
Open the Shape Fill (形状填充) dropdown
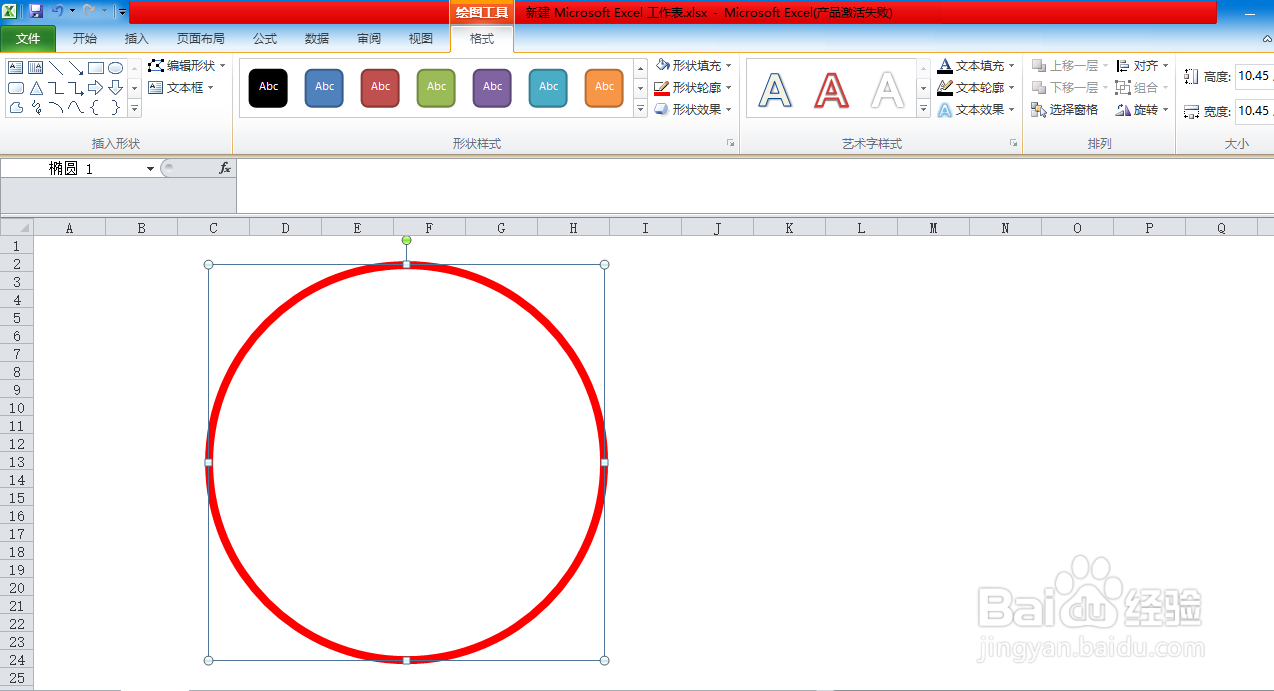(x=694, y=65)
